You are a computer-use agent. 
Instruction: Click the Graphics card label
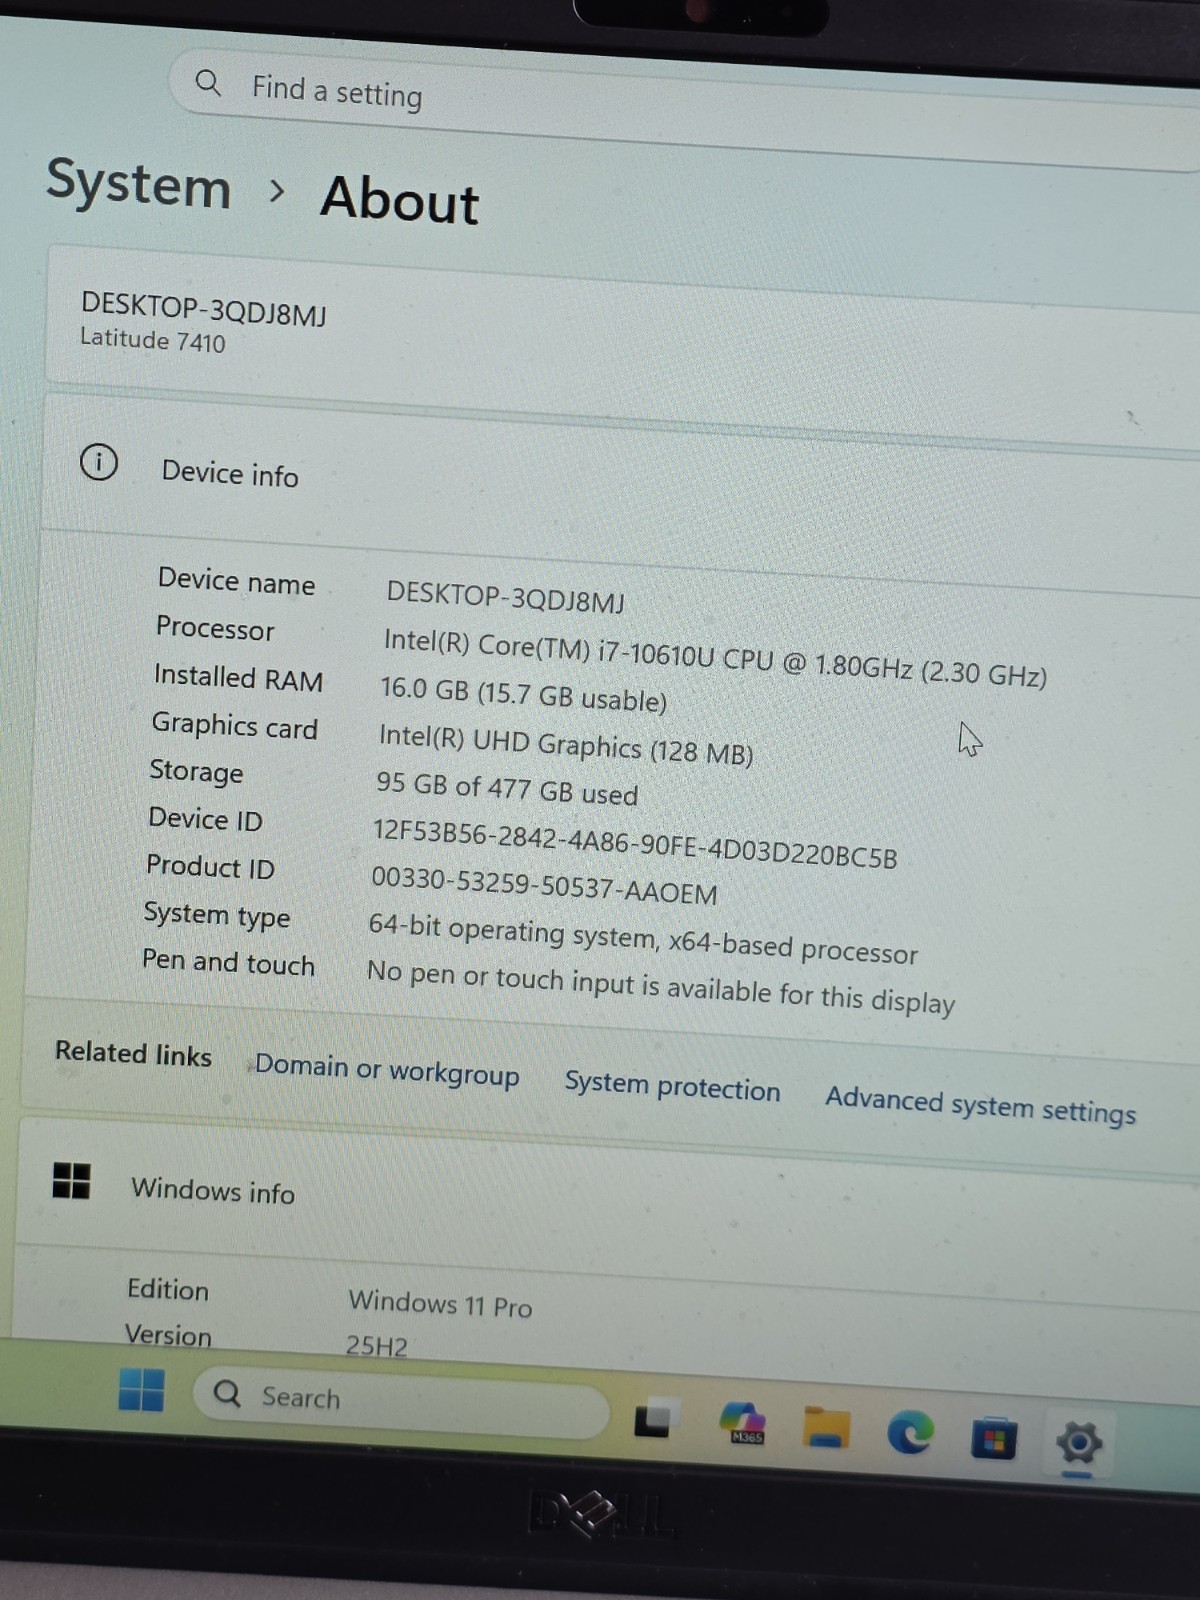click(x=234, y=726)
